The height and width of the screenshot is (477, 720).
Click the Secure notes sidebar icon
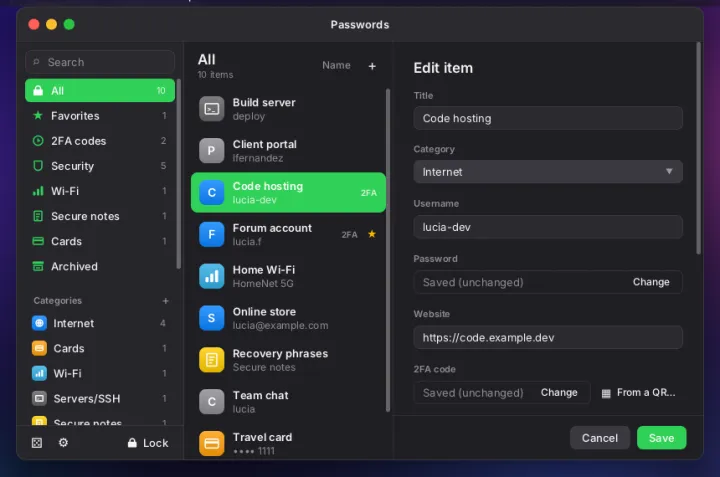point(38,216)
